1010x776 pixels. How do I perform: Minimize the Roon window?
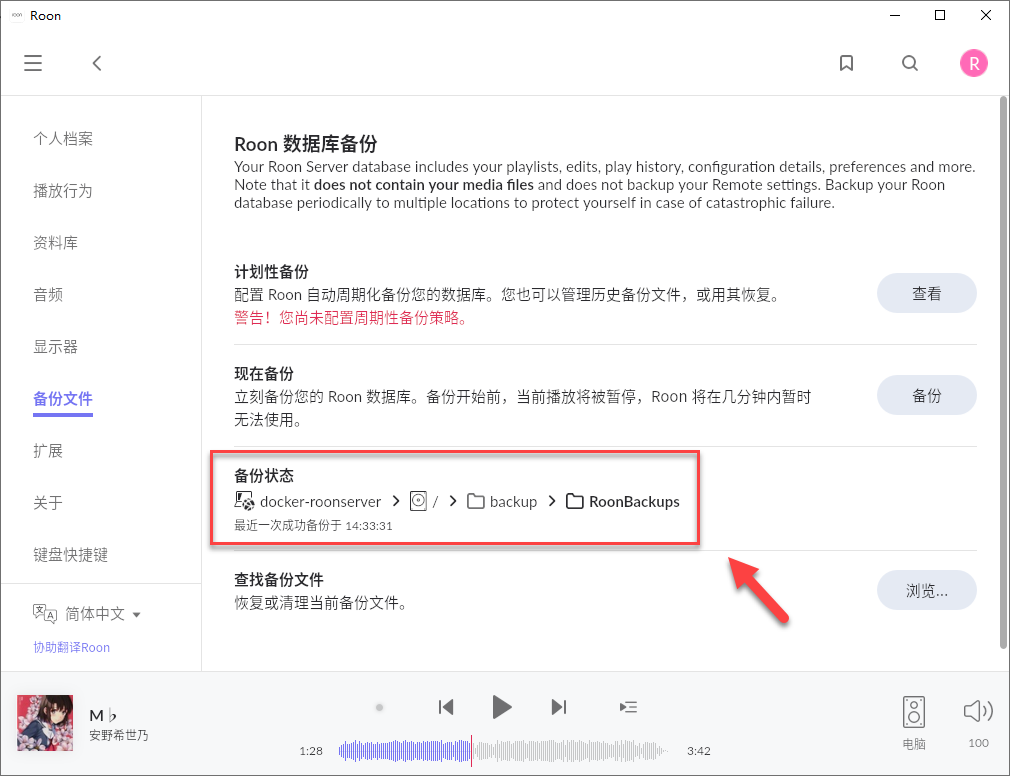(895, 15)
